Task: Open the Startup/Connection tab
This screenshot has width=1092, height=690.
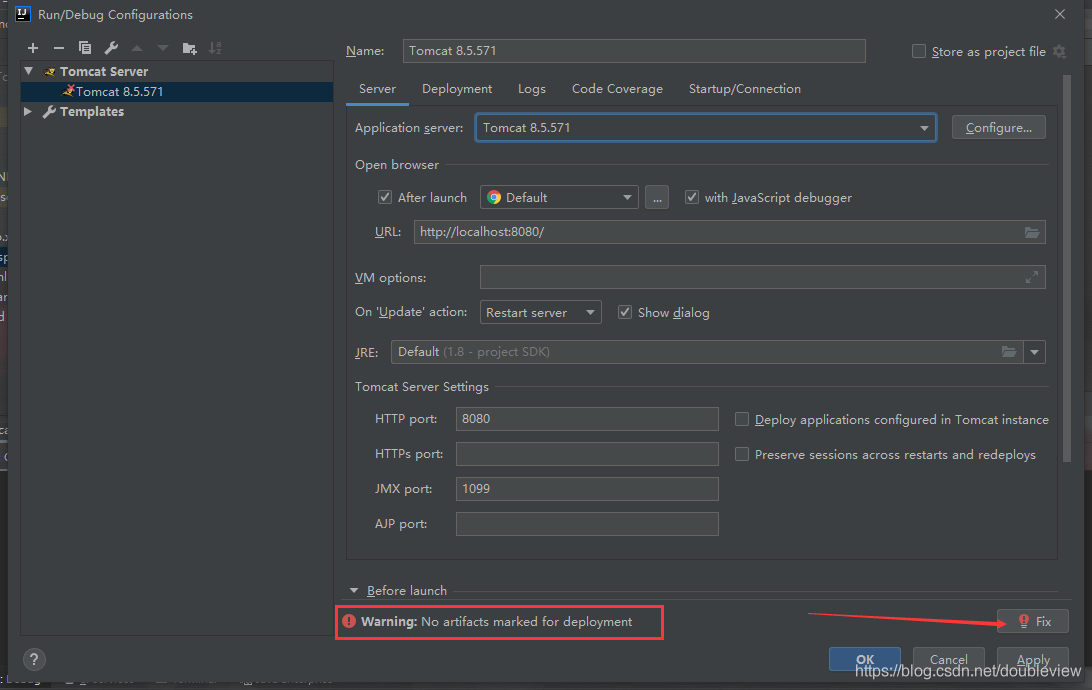Action: pyautogui.click(x=744, y=89)
